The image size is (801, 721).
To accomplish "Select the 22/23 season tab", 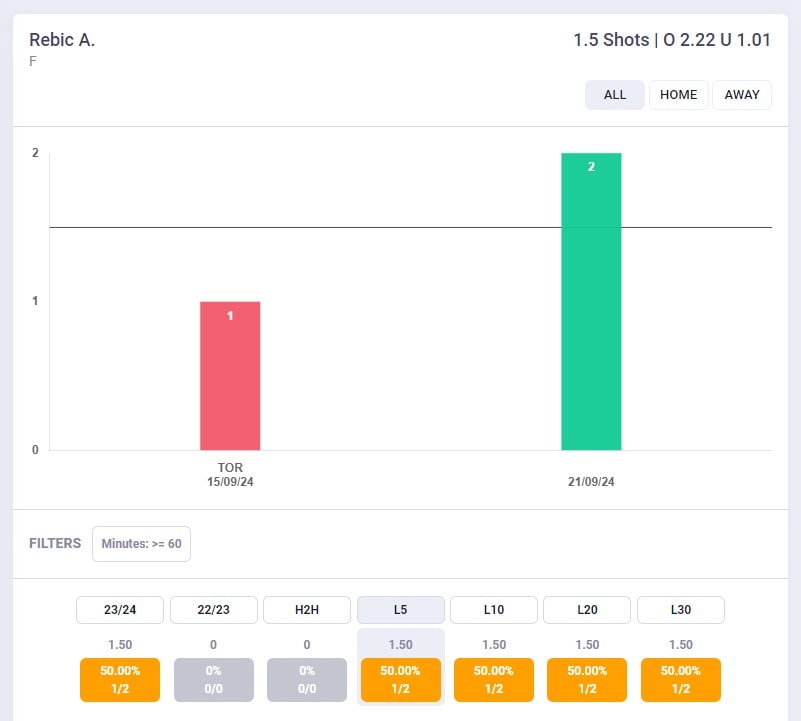I will click(214, 610).
